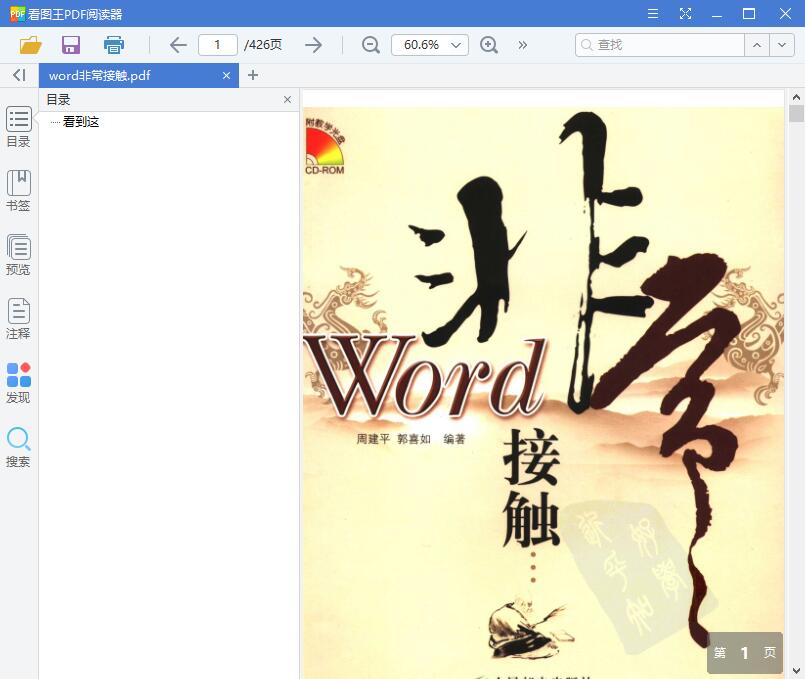Open a file with the folder icon
The height and width of the screenshot is (679, 805).
coord(30,45)
